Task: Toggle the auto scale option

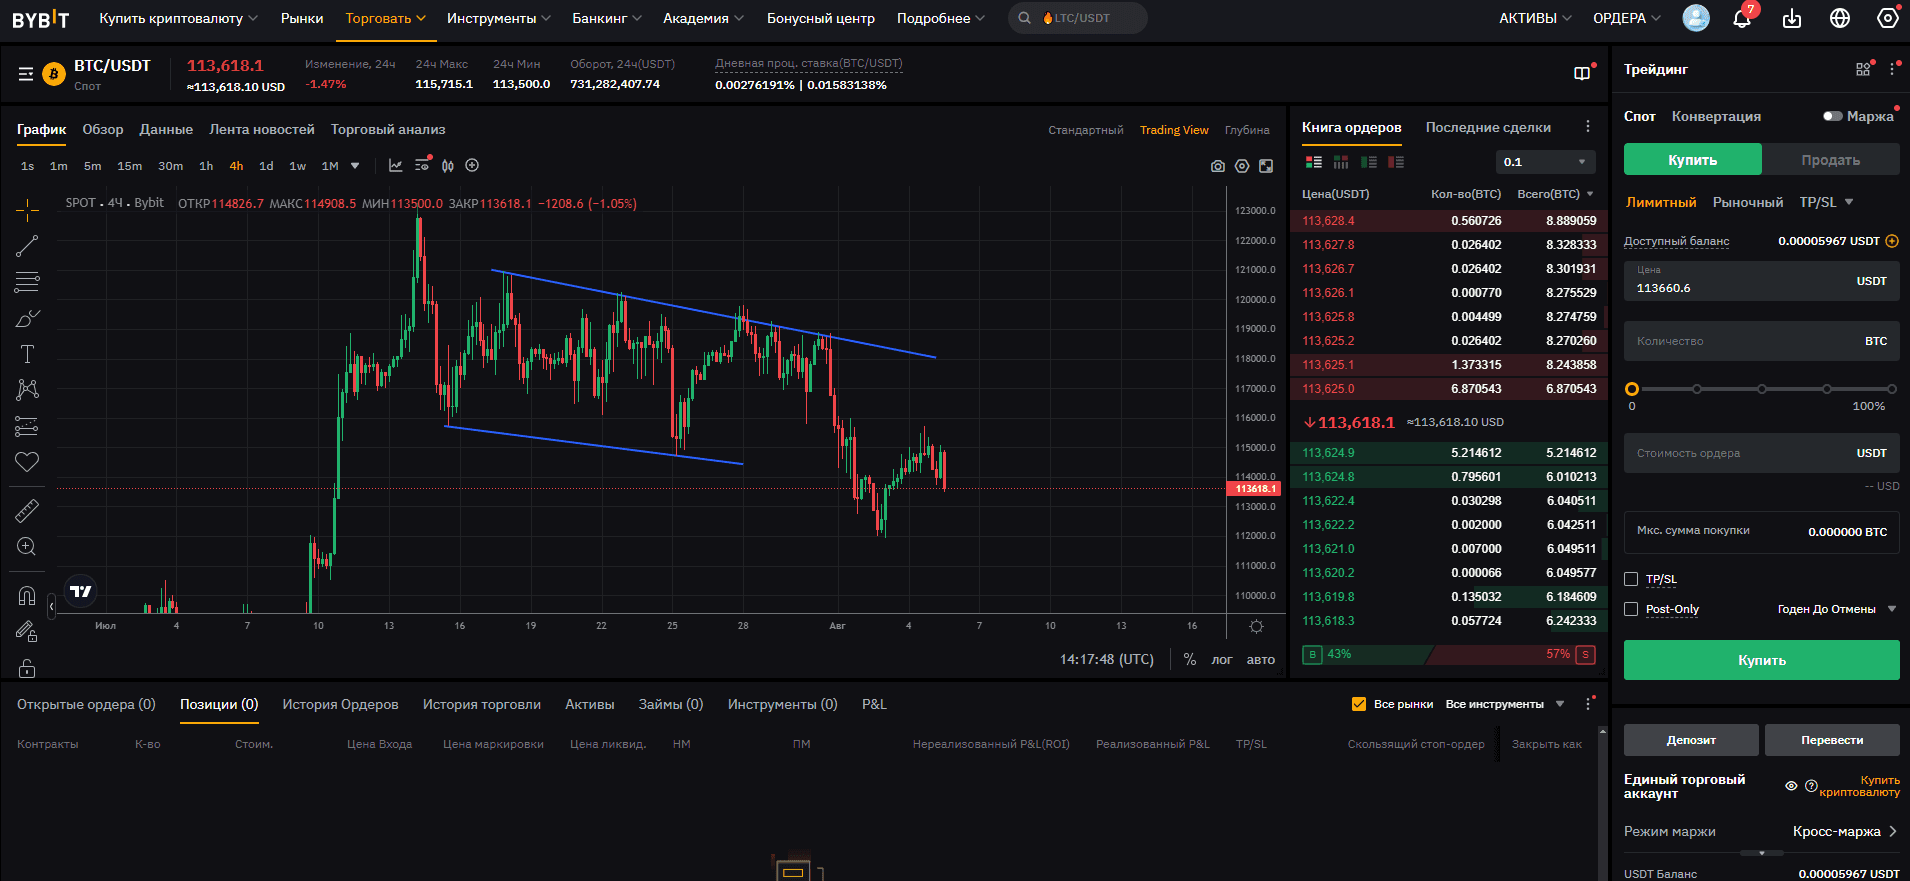Action: tap(1261, 660)
